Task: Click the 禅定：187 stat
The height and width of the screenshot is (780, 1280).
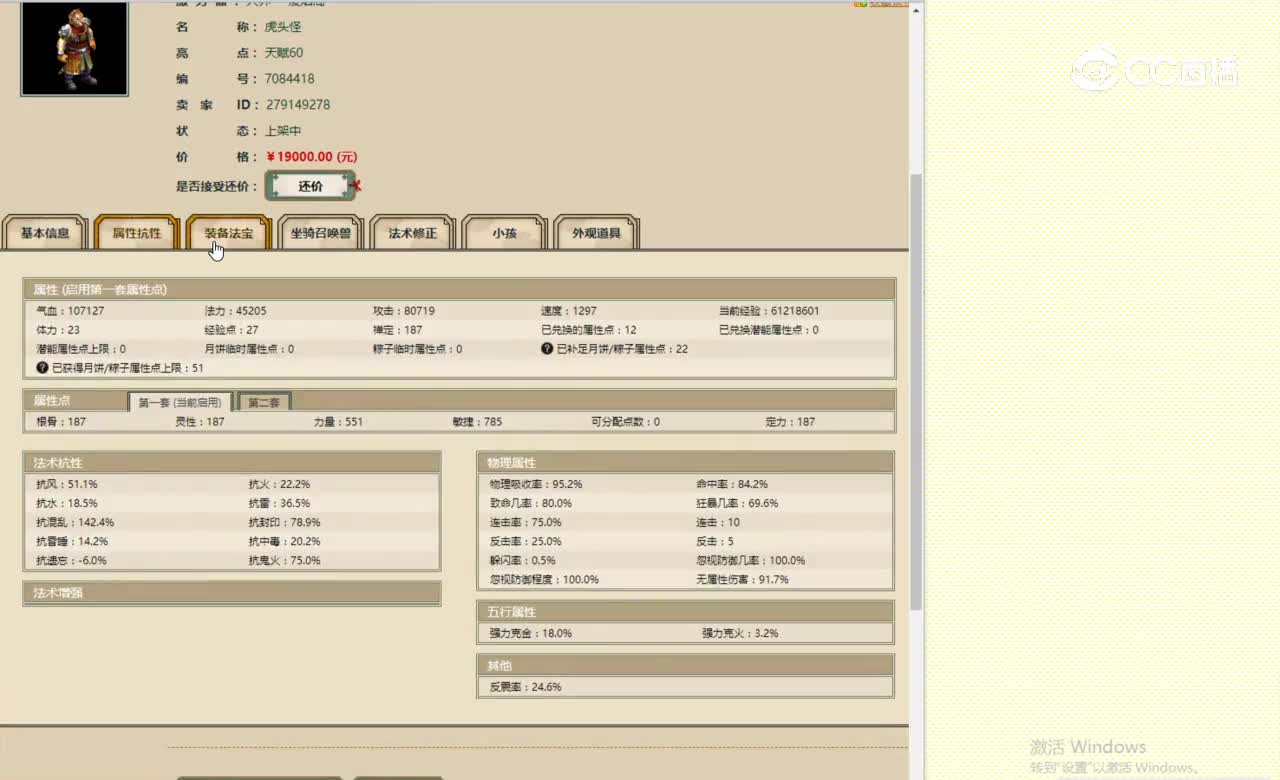Action: pos(398,330)
